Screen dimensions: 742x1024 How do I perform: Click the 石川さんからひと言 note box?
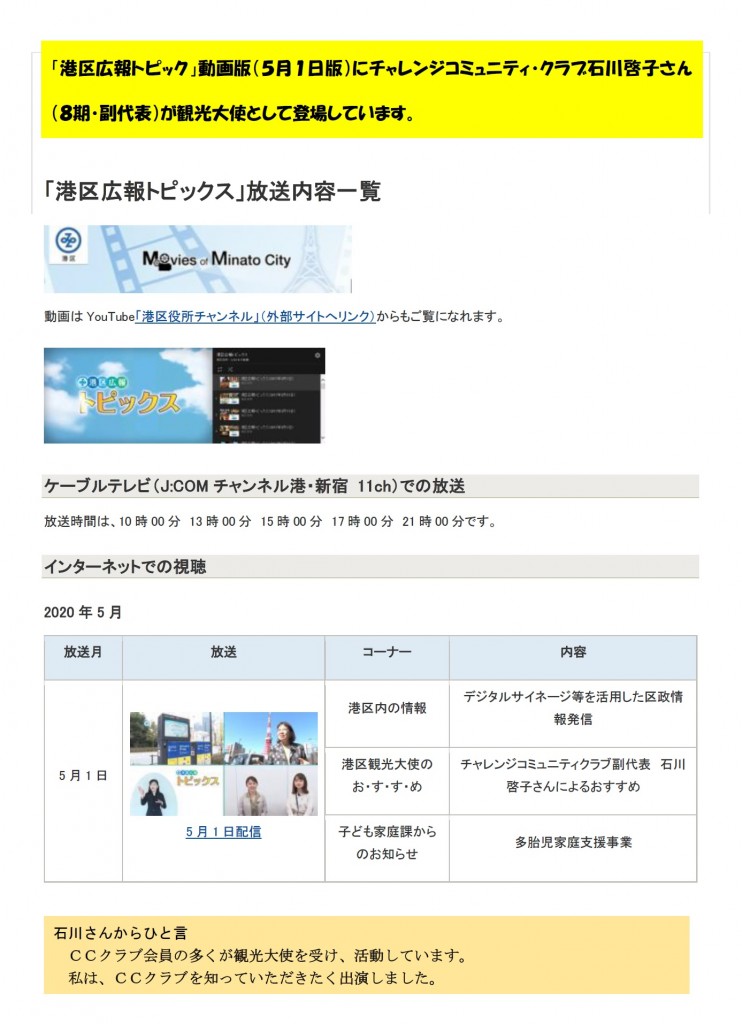coord(366,955)
